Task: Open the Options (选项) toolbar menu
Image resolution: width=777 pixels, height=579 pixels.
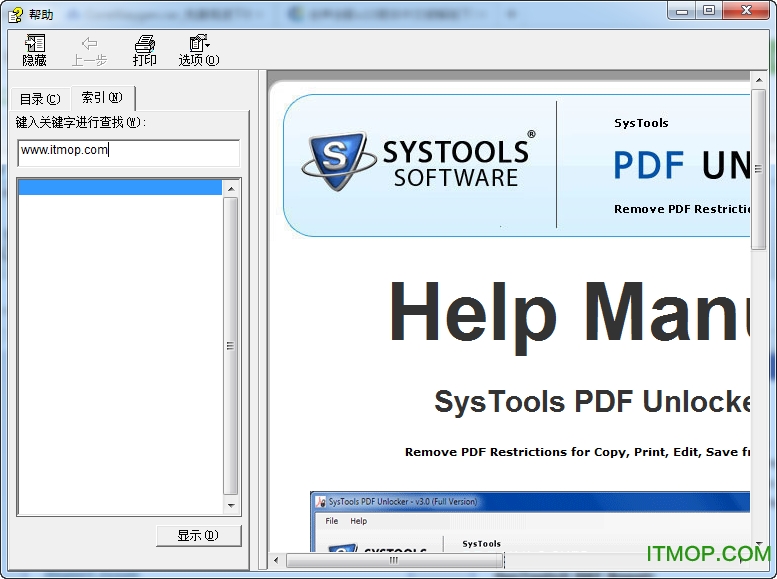Action: point(199,50)
